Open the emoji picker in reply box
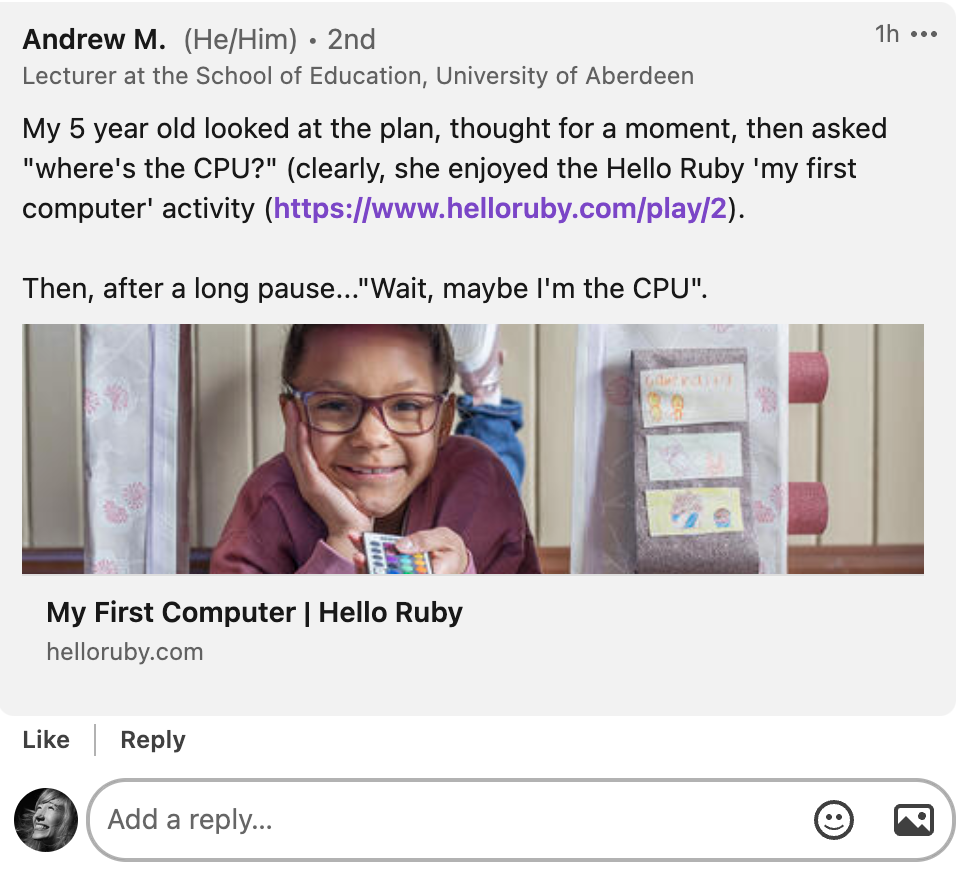Image resolution: width=964 pixels, height=892 pixels. (834, 820)
